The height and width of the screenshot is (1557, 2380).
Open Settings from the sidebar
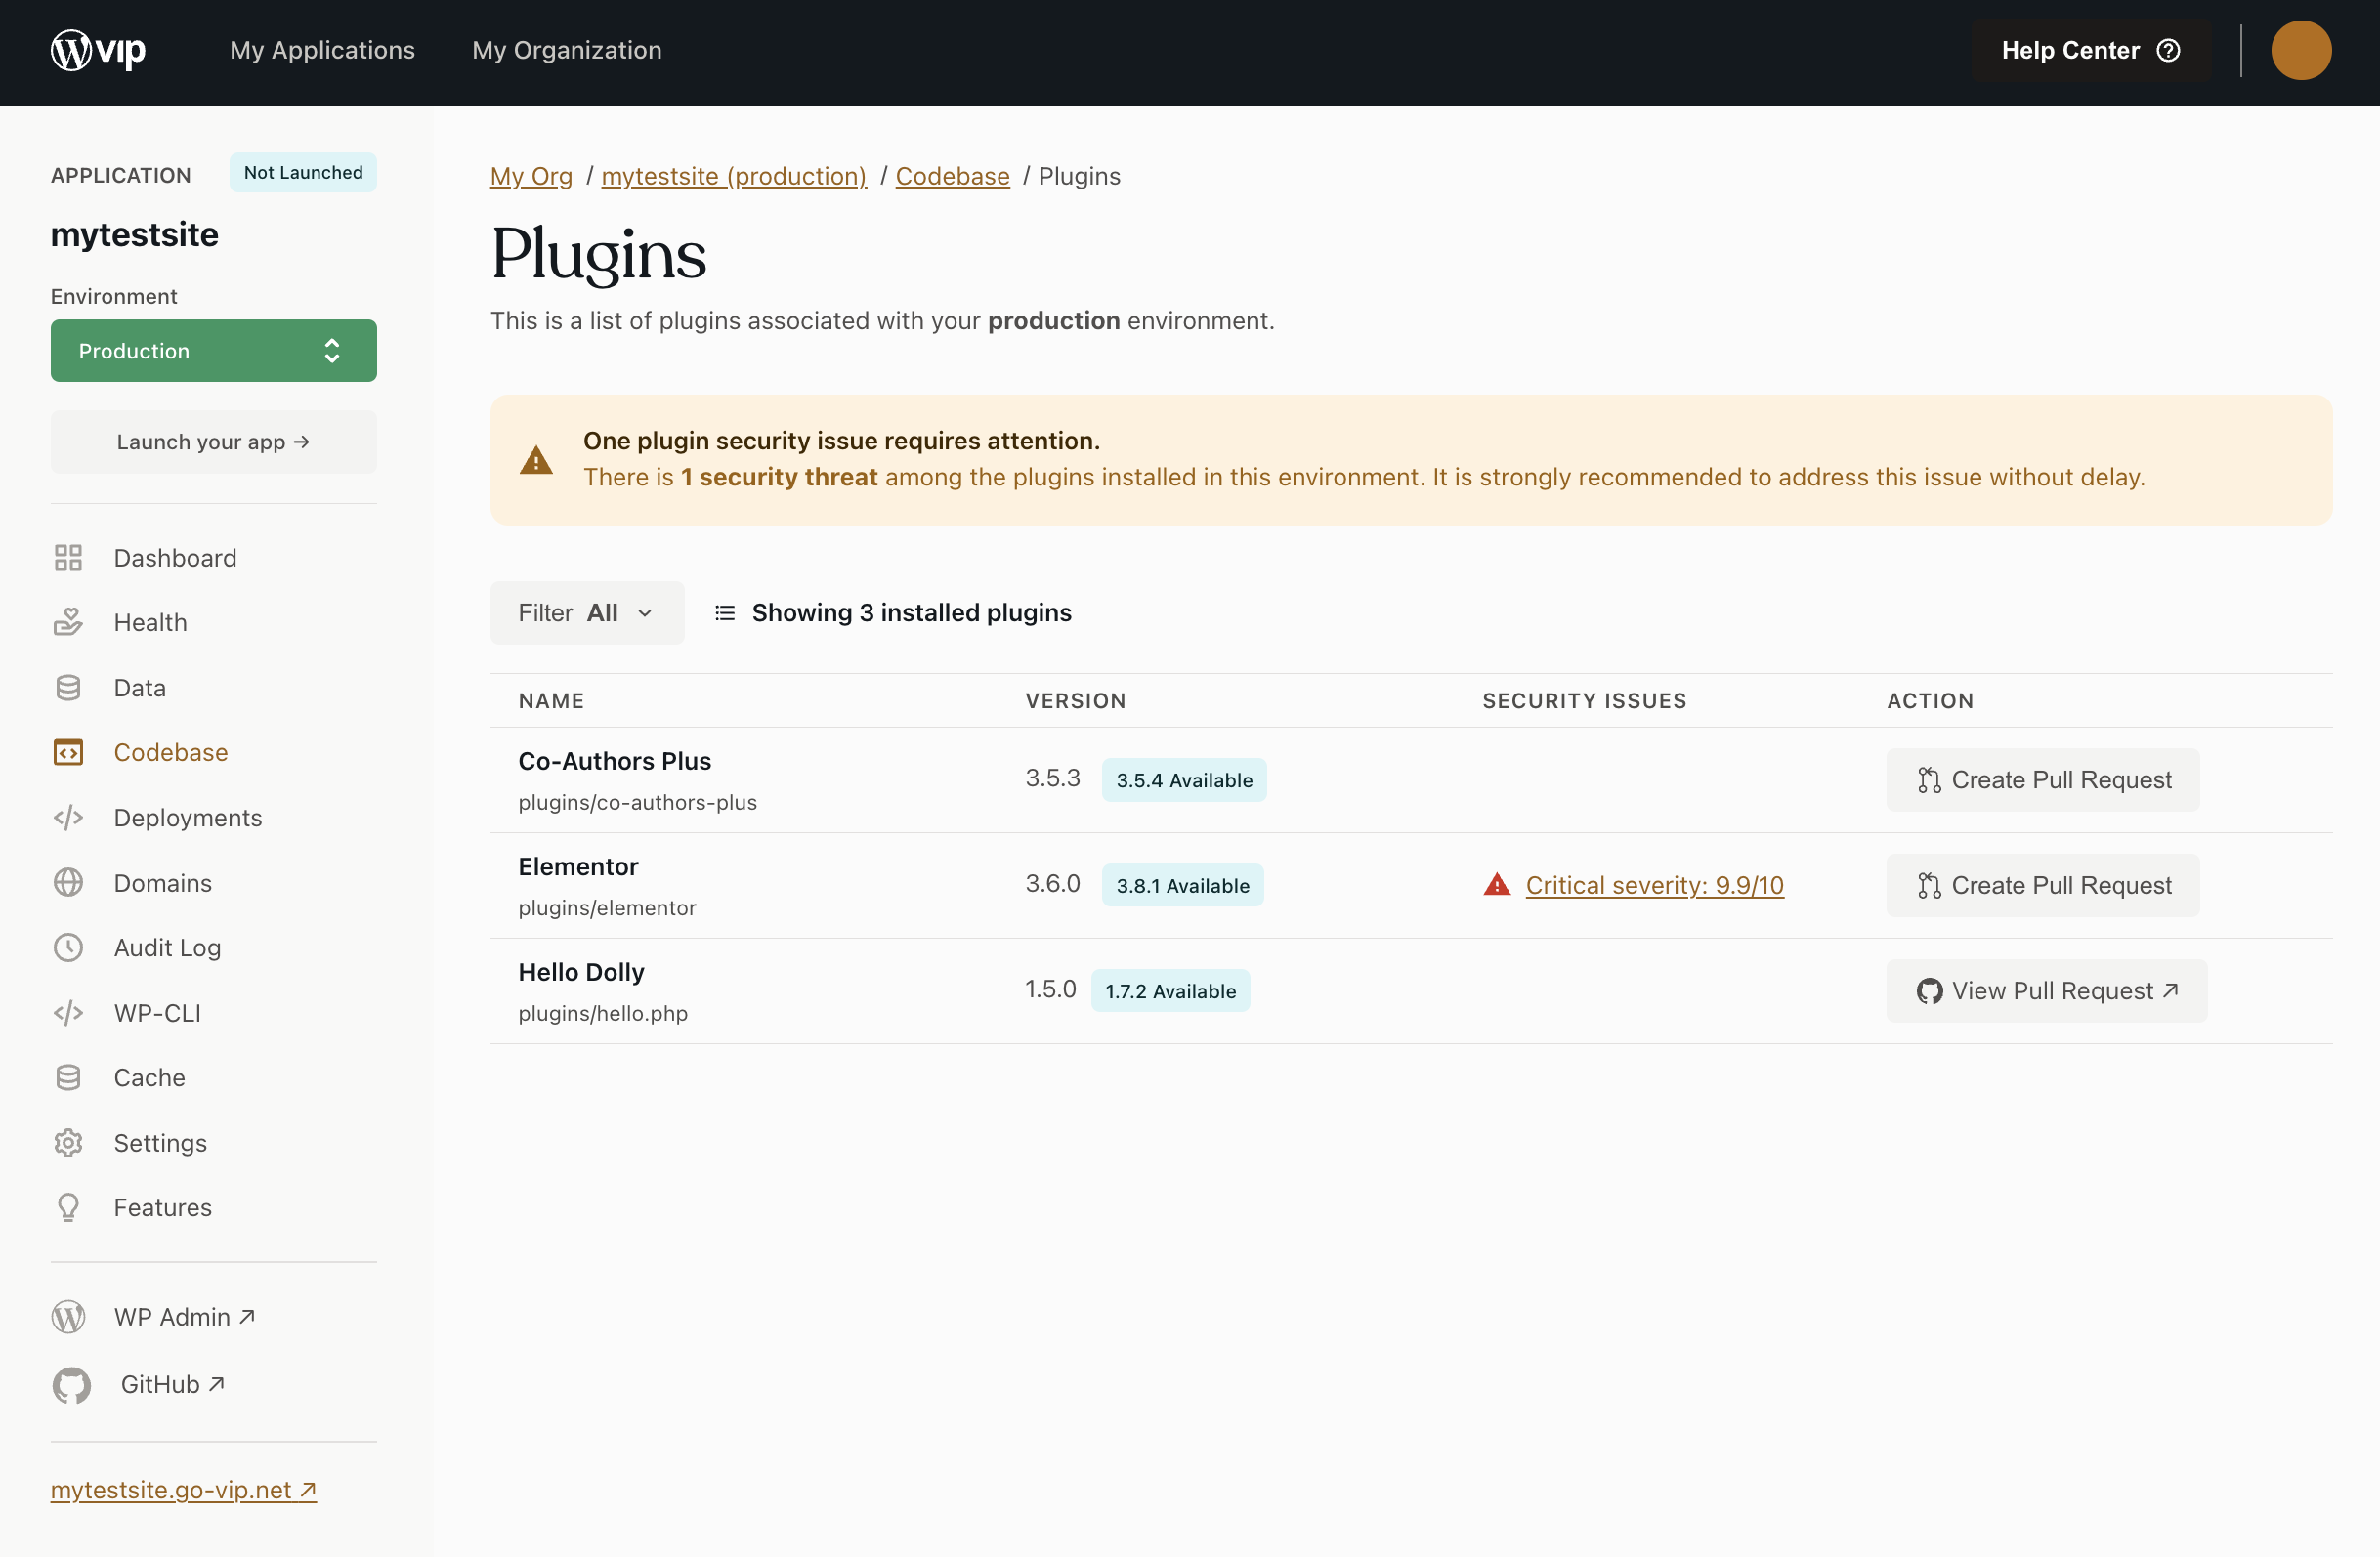[x=160, y=1143]
